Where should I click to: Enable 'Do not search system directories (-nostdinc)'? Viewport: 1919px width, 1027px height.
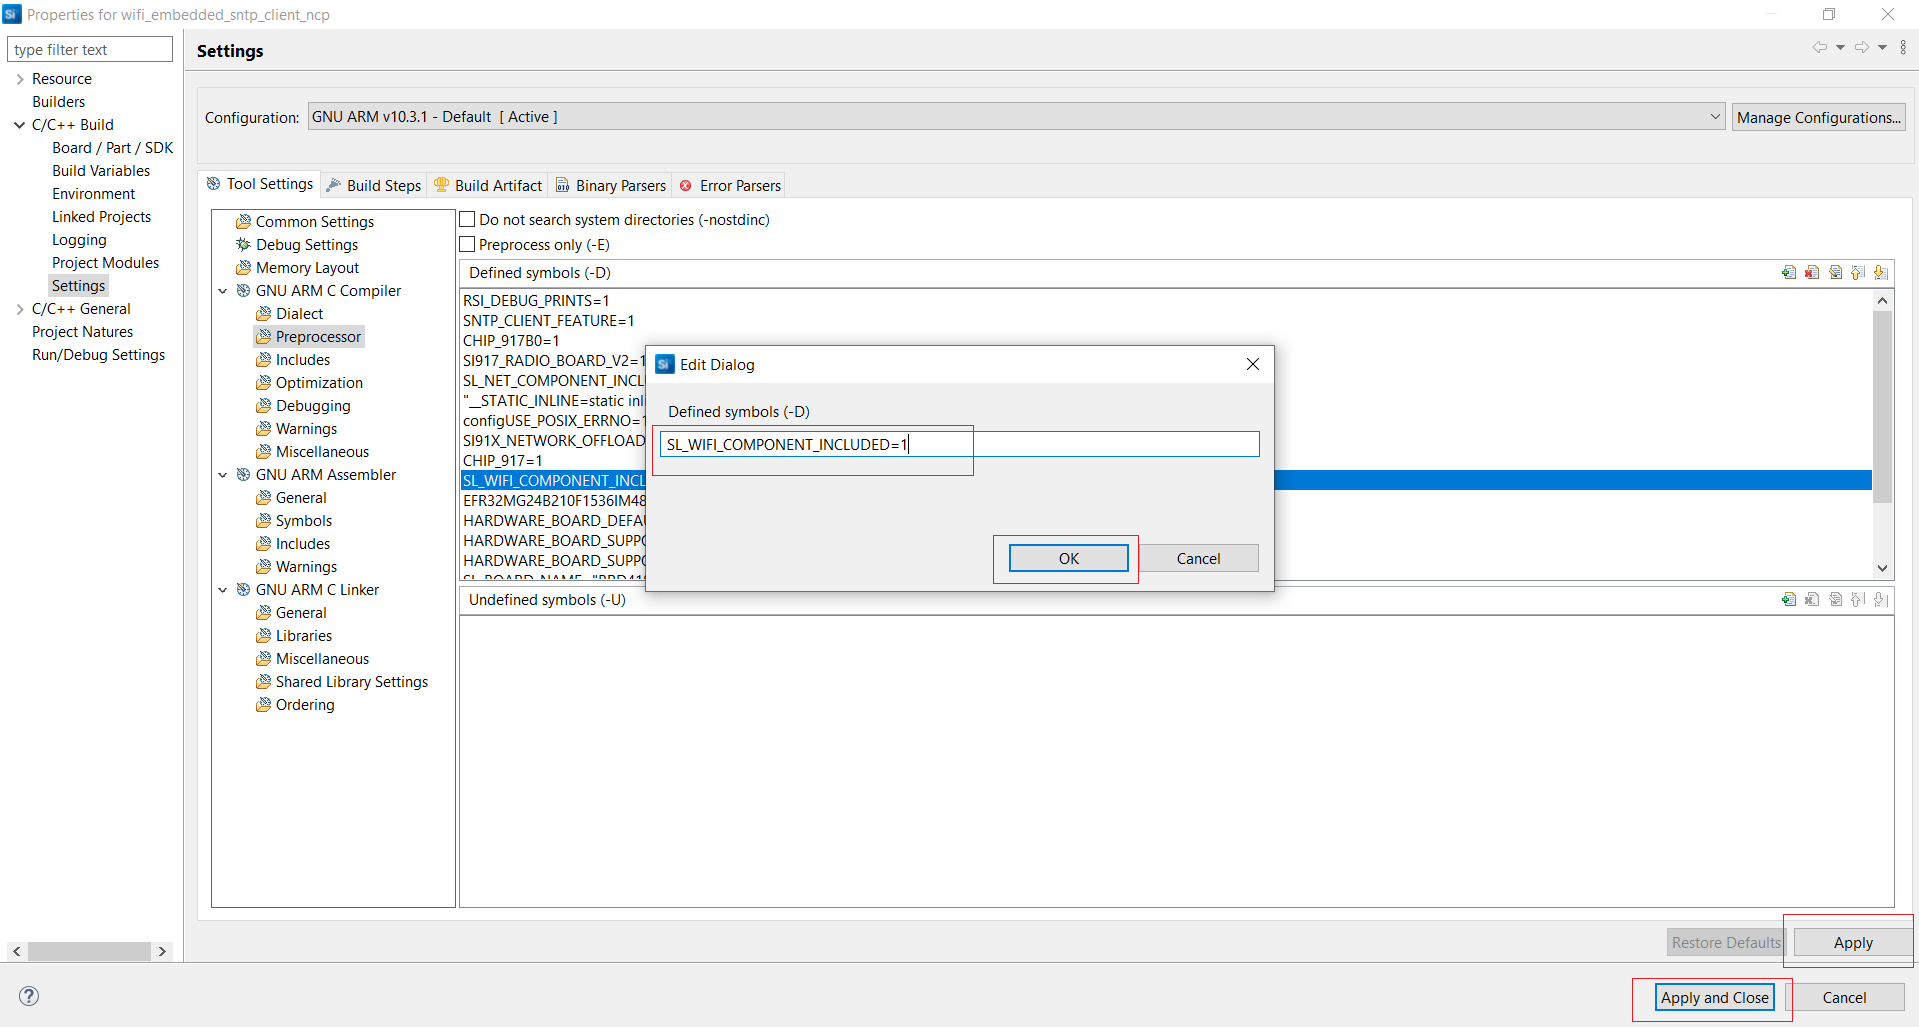467,218
